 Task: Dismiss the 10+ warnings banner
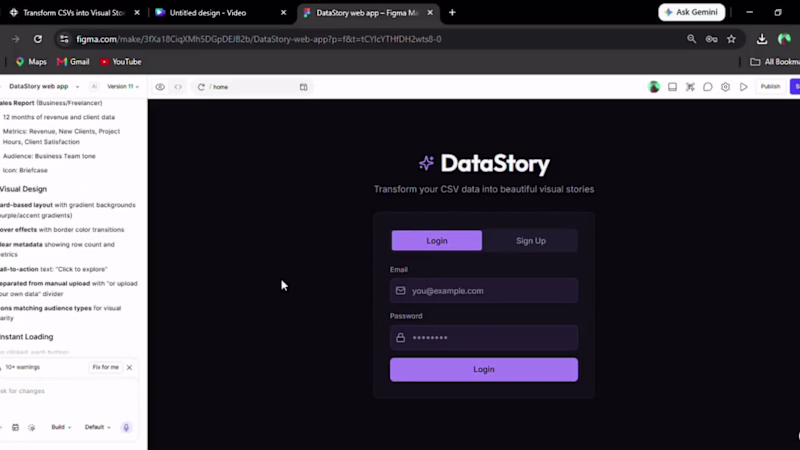[130, 367]
